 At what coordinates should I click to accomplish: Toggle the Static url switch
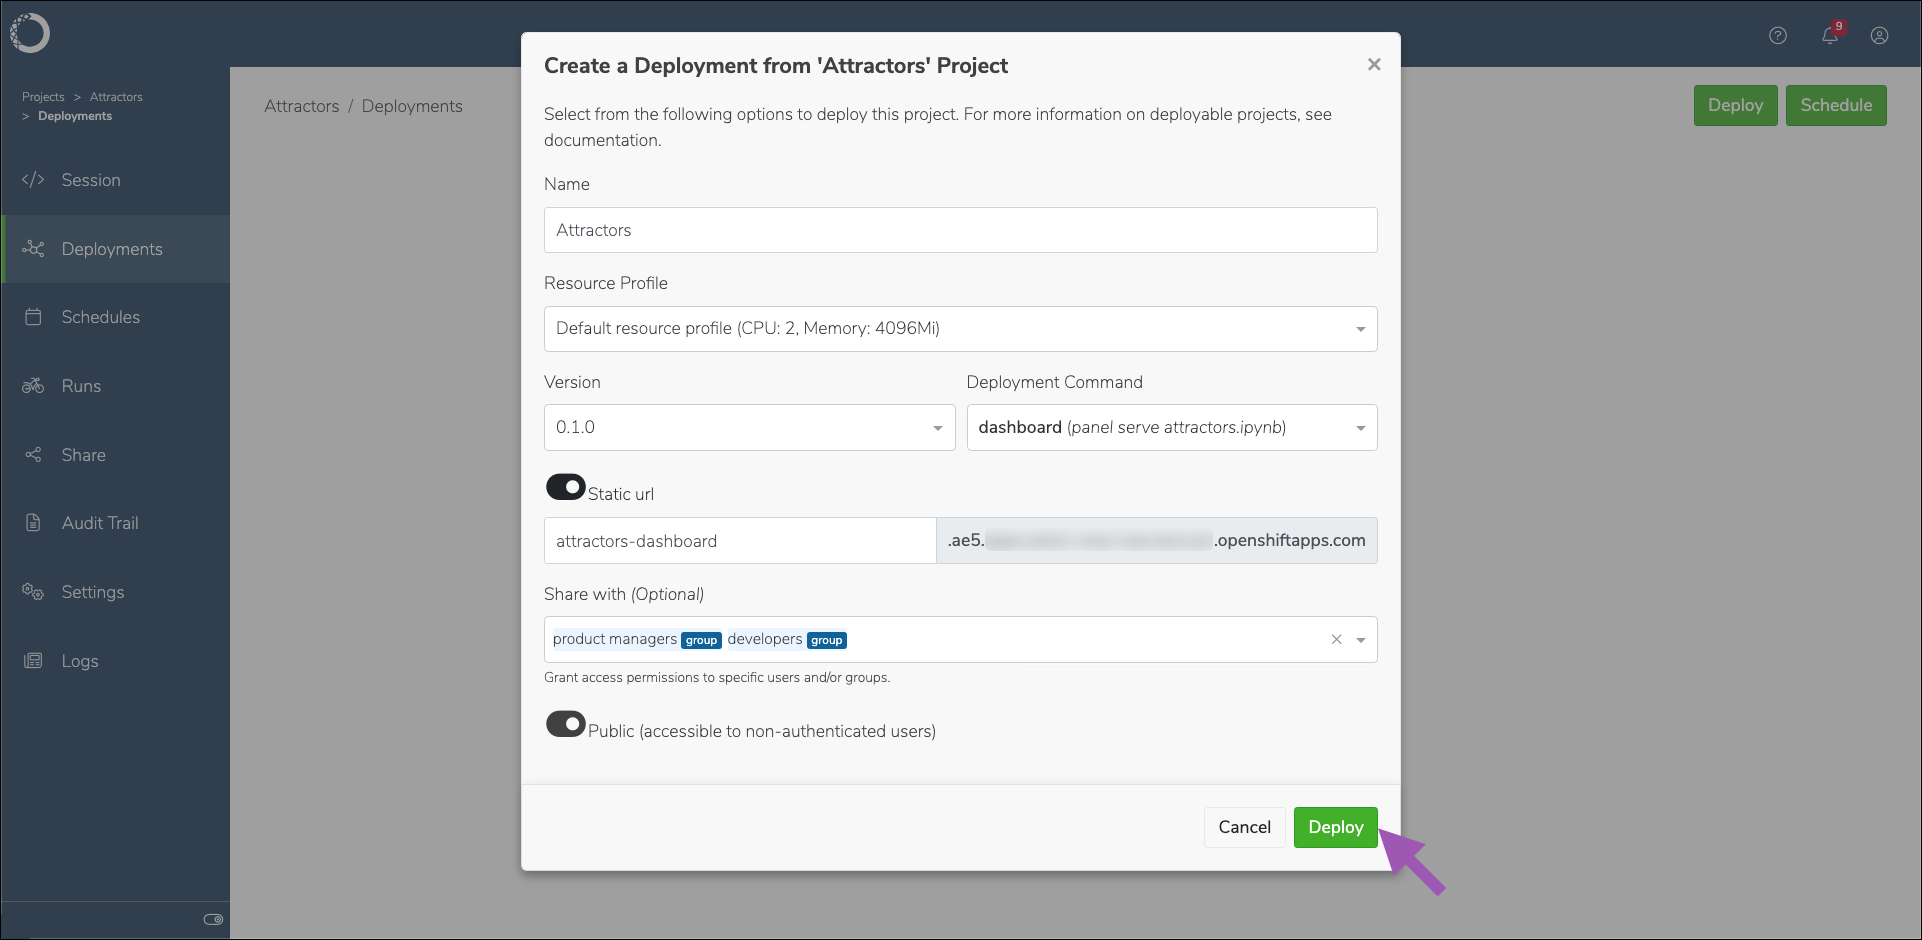(565, 487)
